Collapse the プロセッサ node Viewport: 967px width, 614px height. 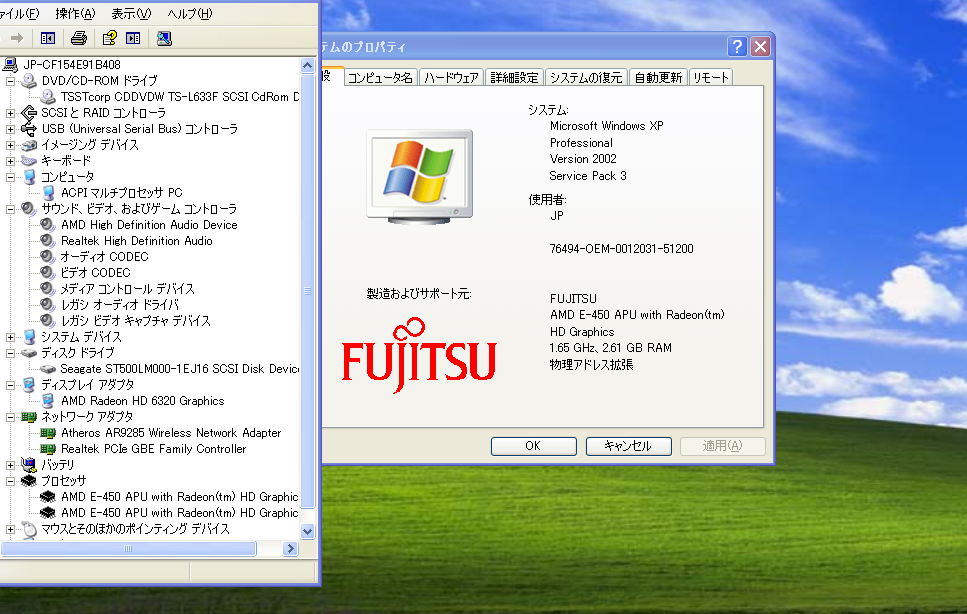[x=10, y=481]
